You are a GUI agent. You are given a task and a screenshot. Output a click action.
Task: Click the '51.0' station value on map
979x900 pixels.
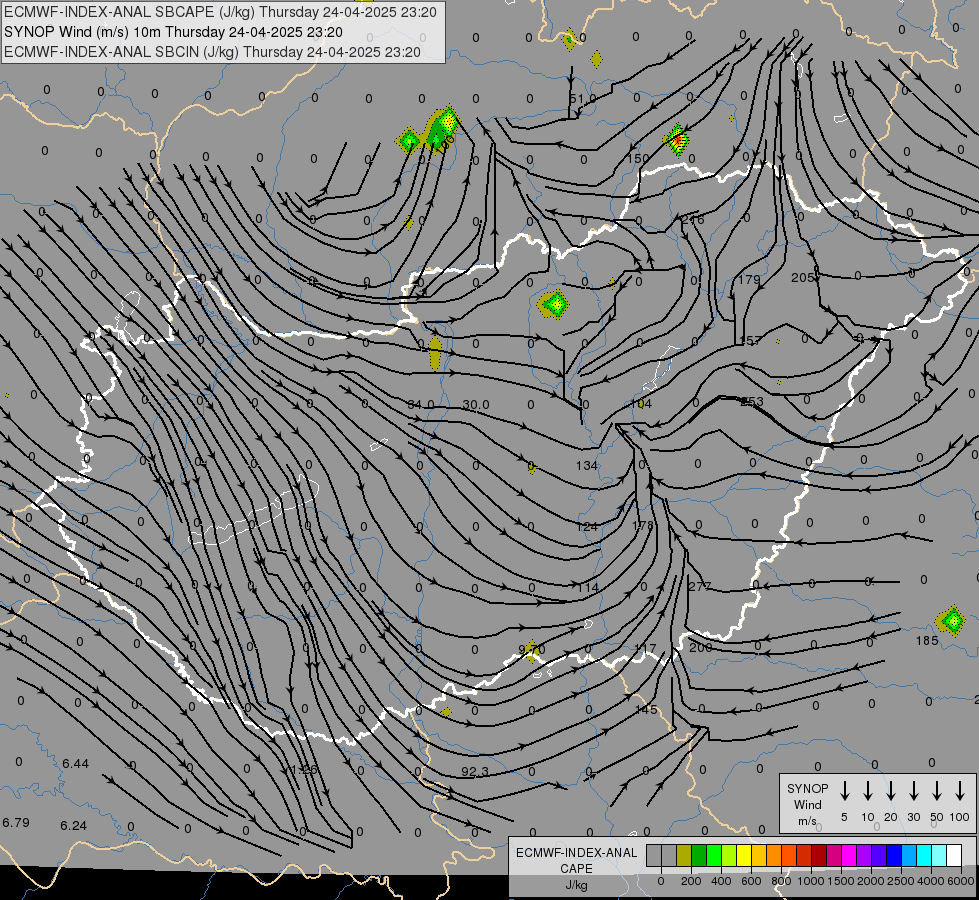583,99
